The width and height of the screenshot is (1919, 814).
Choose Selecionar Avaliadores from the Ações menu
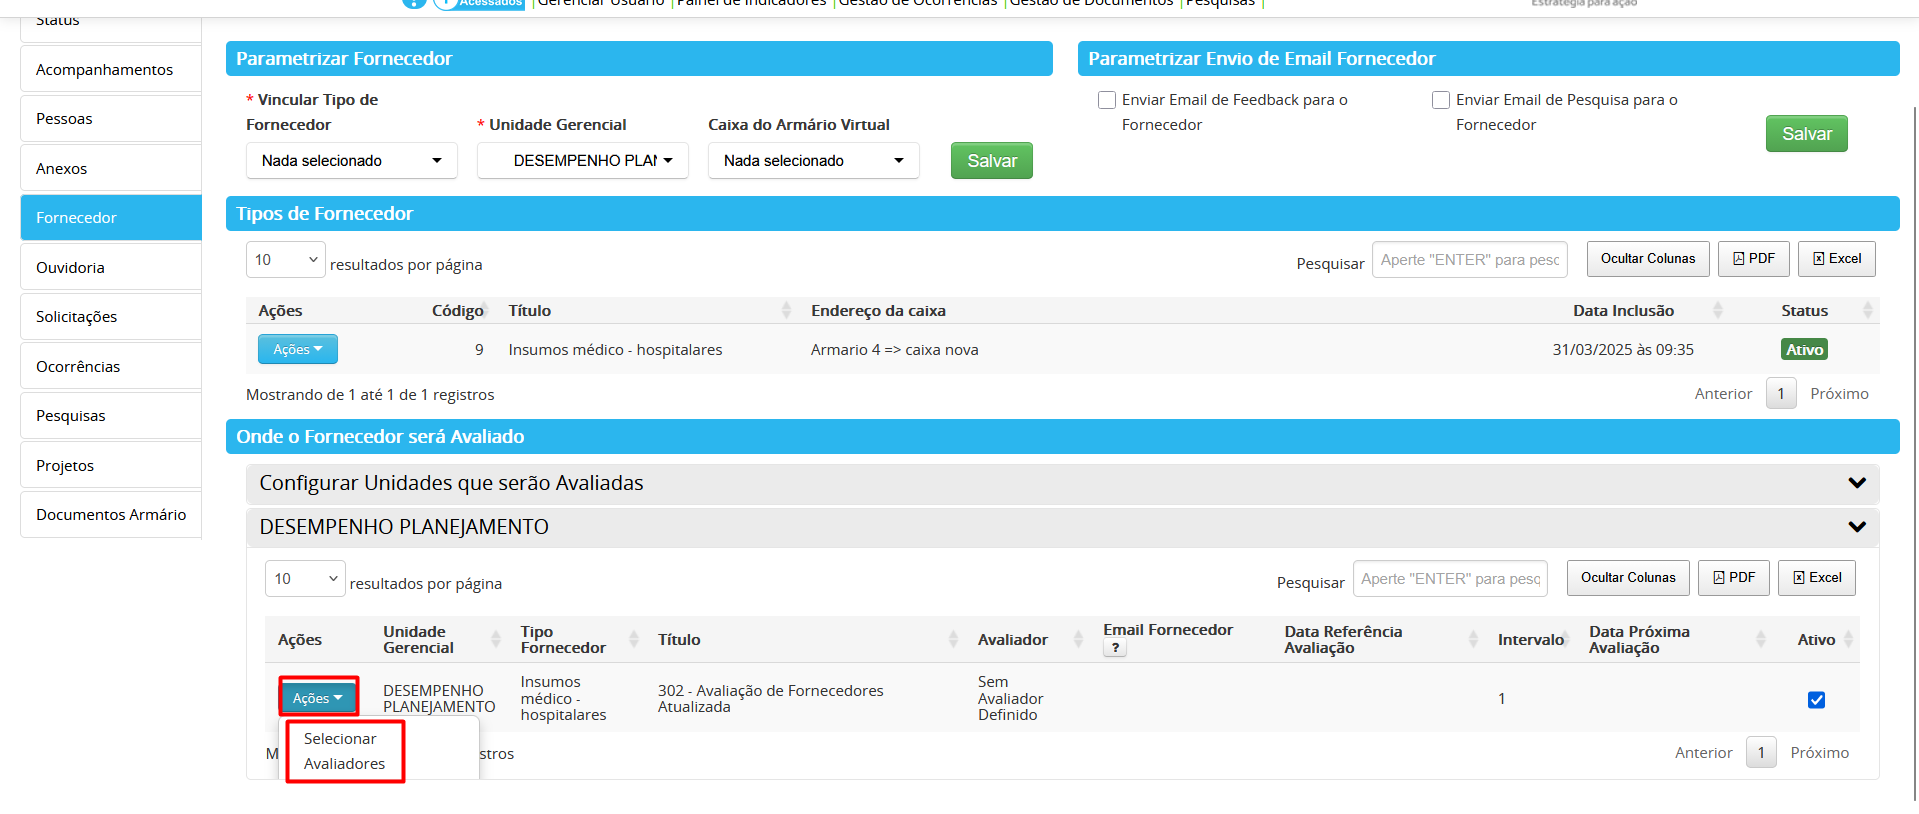[344, 751]
